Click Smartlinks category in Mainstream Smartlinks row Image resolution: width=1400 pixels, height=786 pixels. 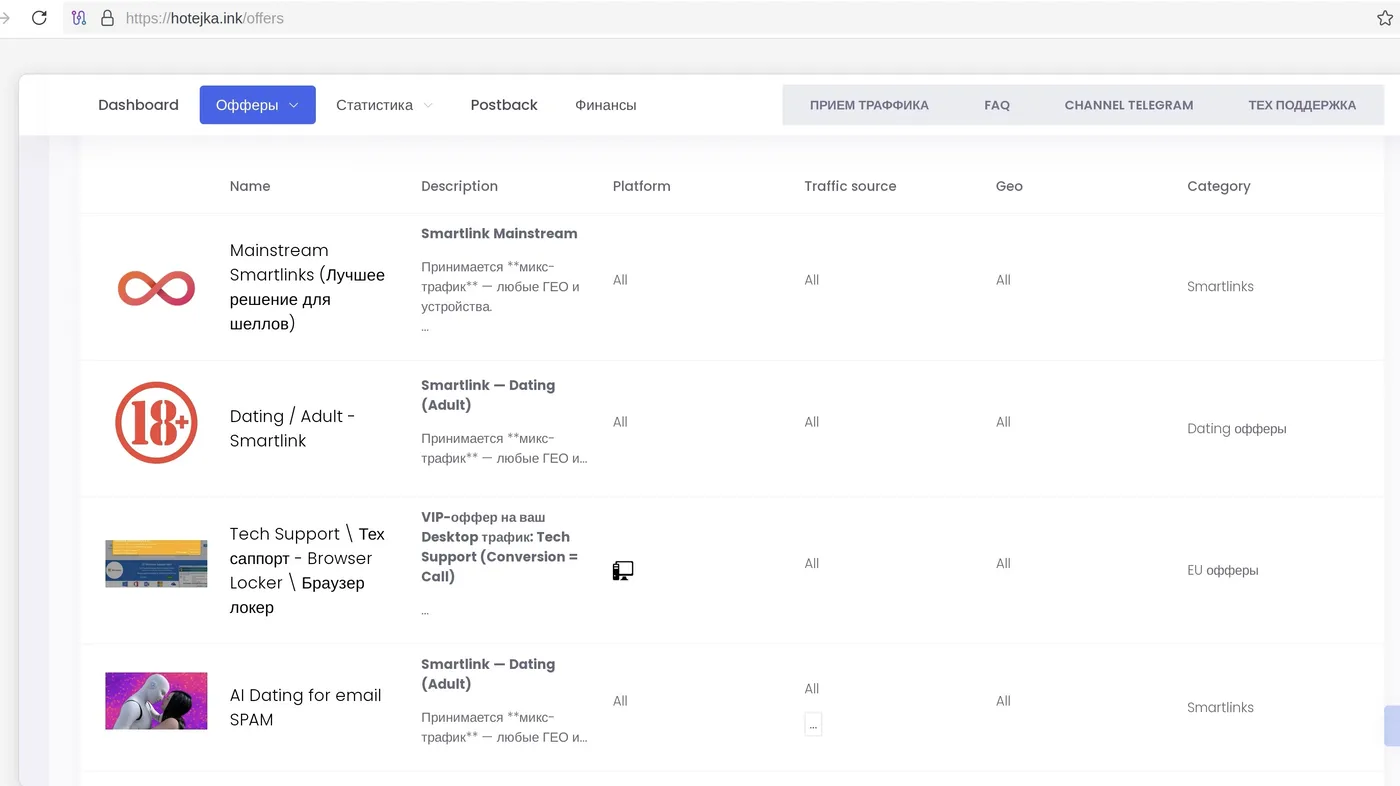1220,286
